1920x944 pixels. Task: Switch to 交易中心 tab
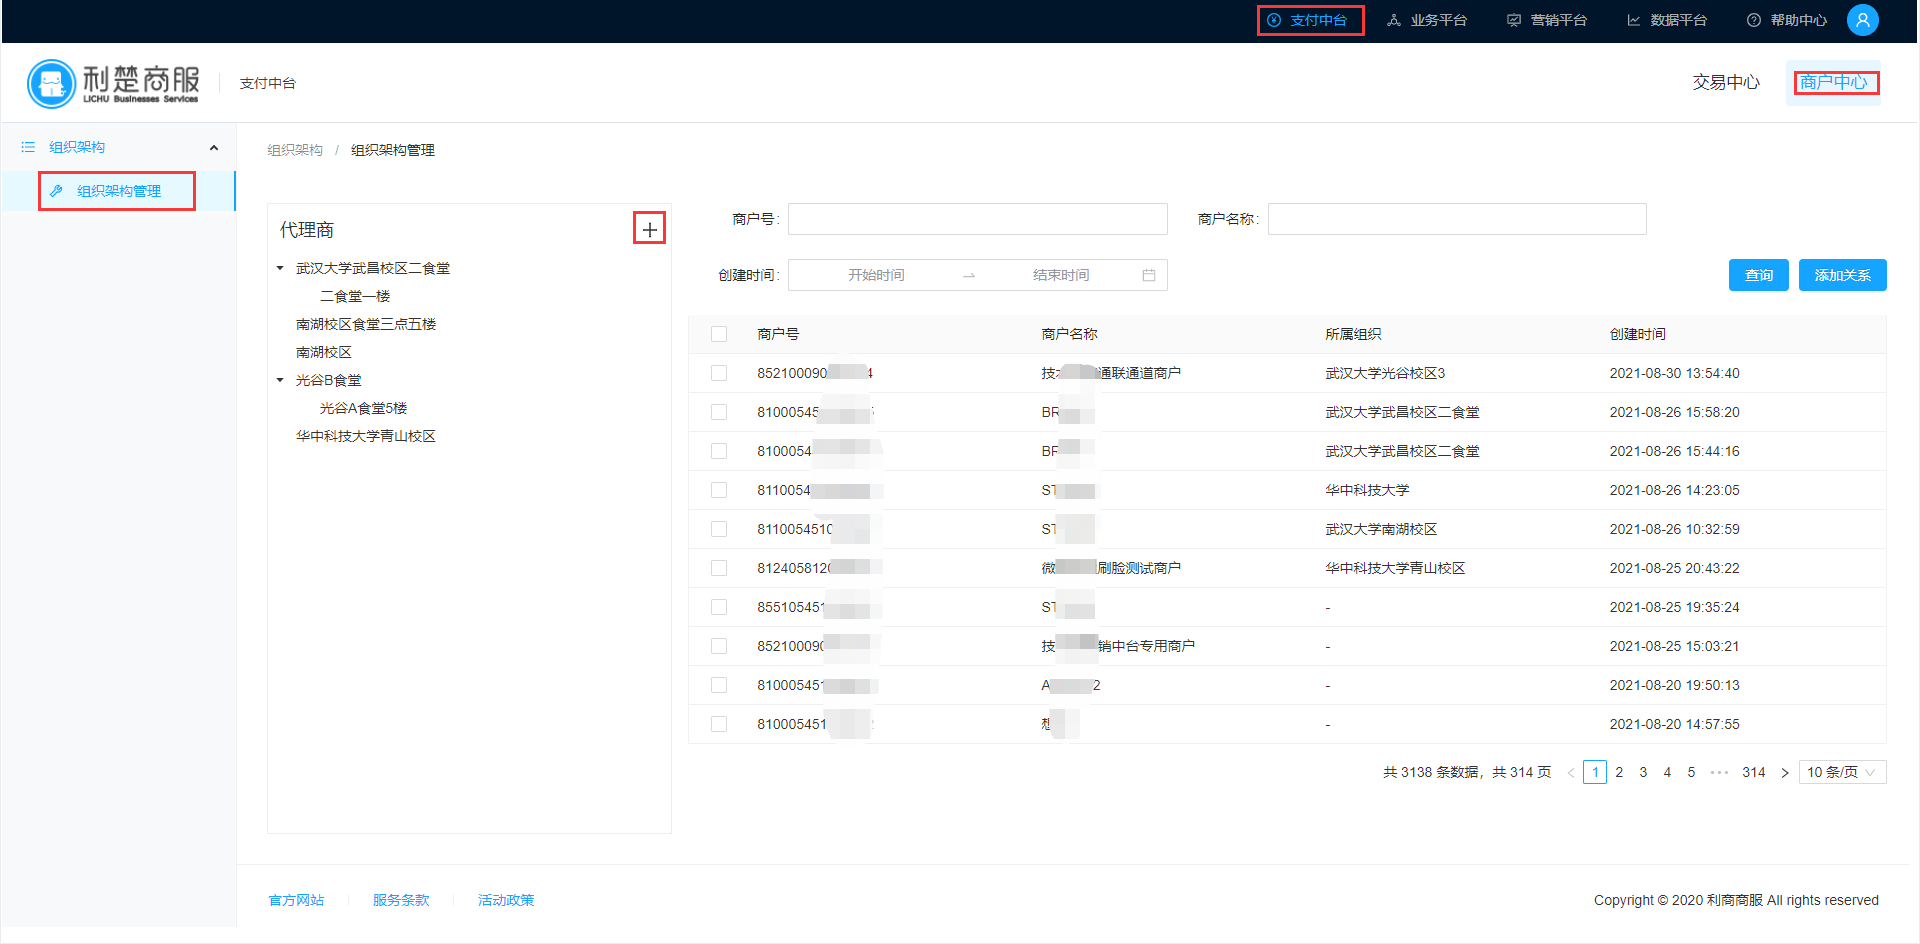click(x=1726, y=82)
